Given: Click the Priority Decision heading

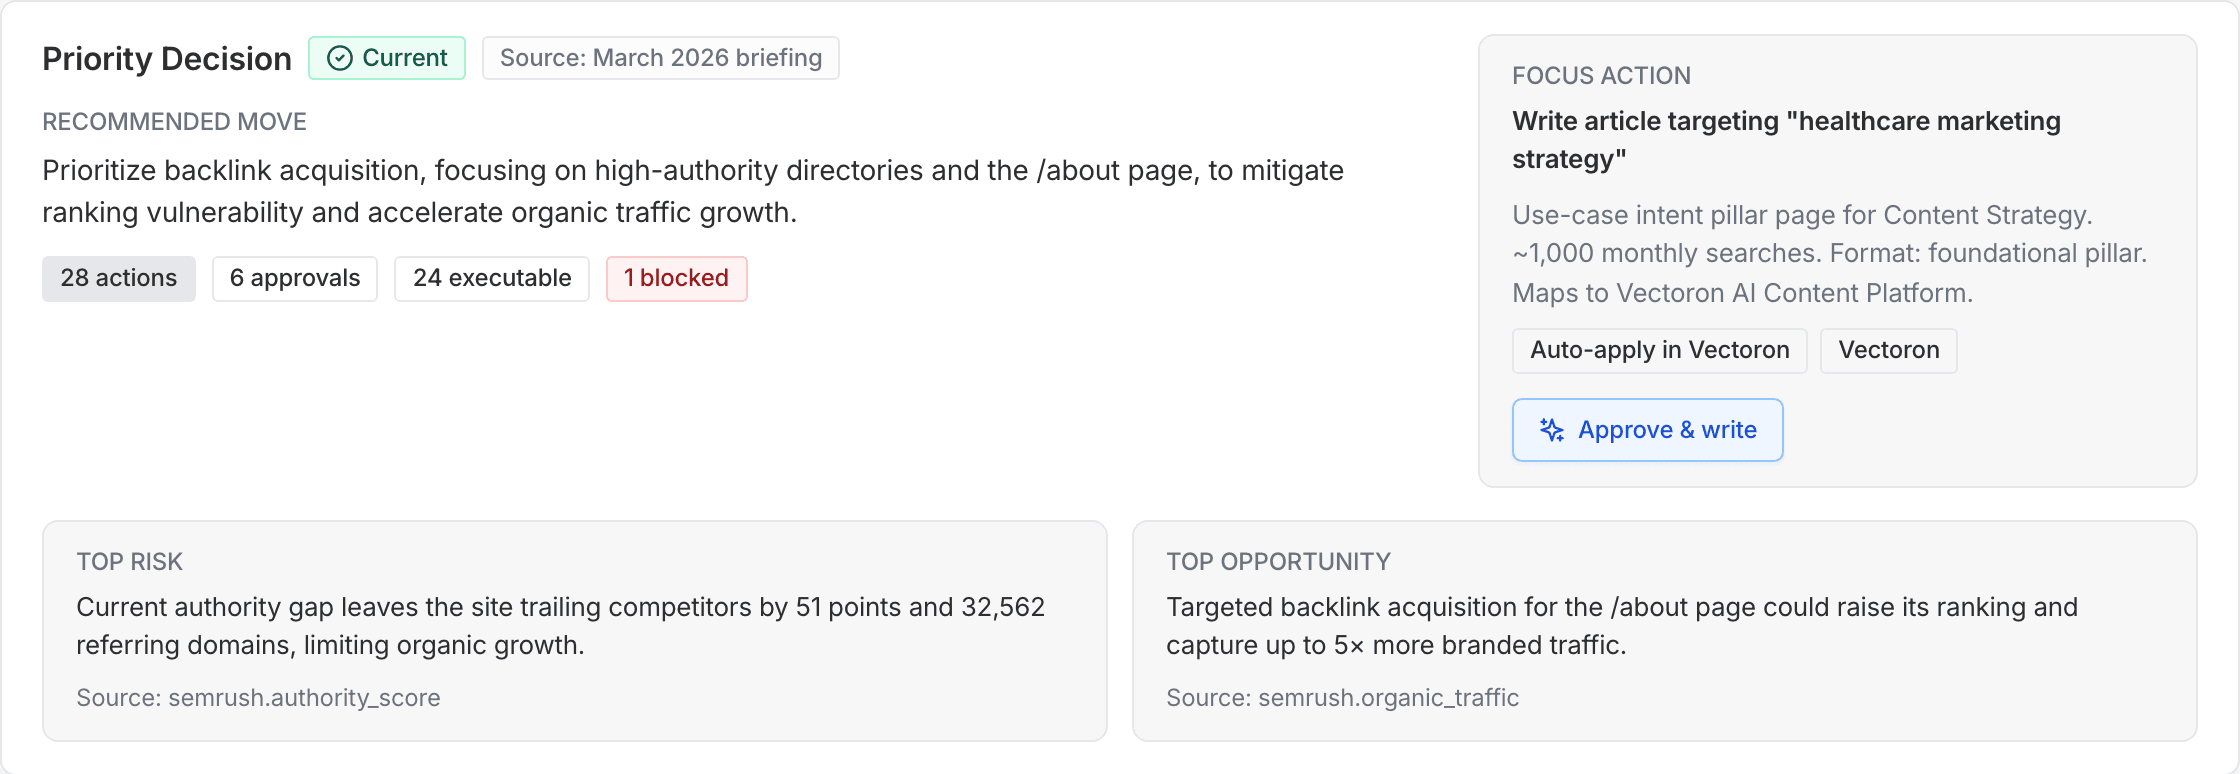Looking at the screenshot, I should [166, 58].
